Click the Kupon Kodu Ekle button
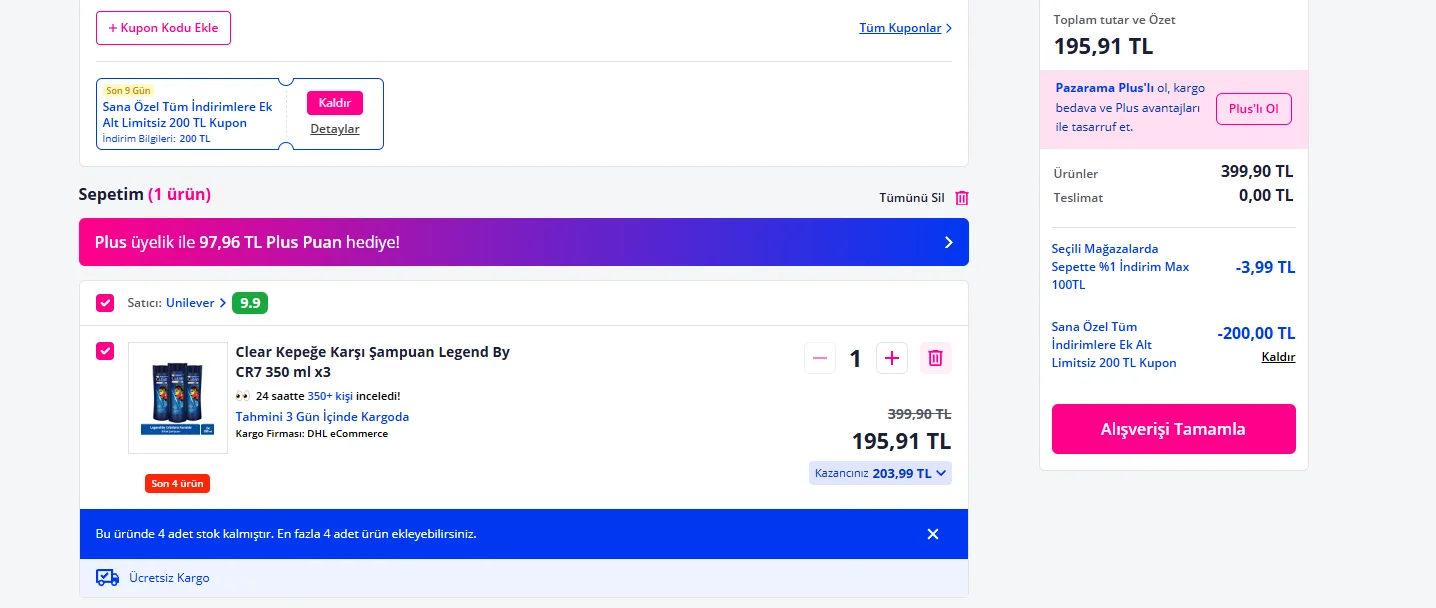This screenshot has height=608, width=1436. pos(163,28)
